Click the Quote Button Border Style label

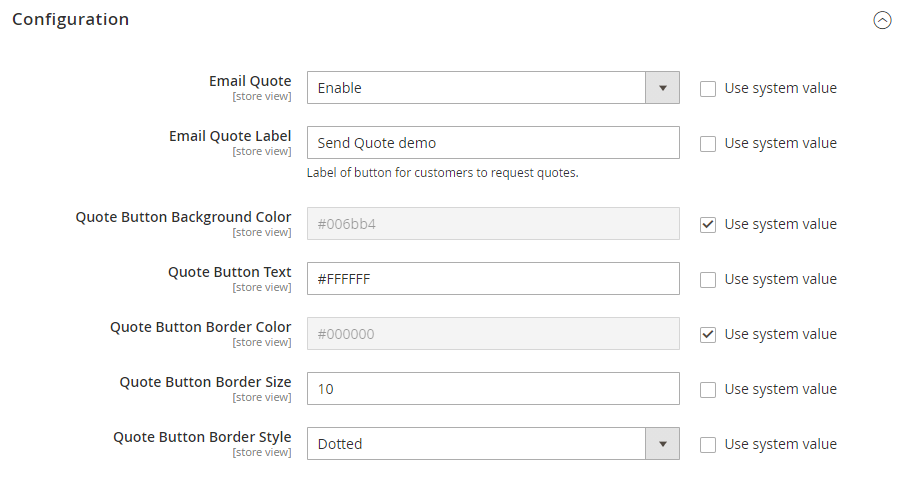point(202,437)
